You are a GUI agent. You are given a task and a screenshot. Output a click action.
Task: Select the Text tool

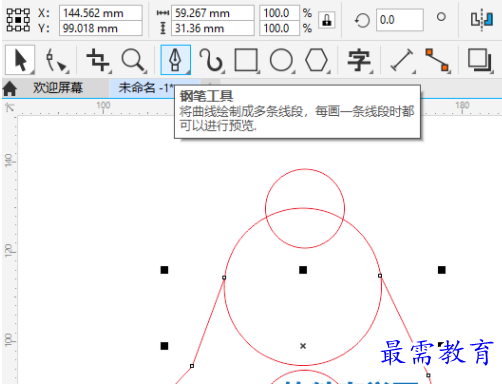coord(359,60)
